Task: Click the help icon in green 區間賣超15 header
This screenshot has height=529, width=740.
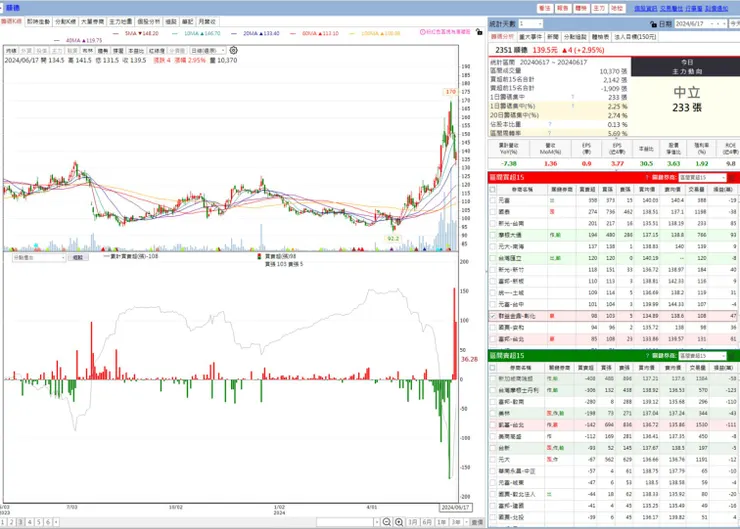Action: [647, 356]
